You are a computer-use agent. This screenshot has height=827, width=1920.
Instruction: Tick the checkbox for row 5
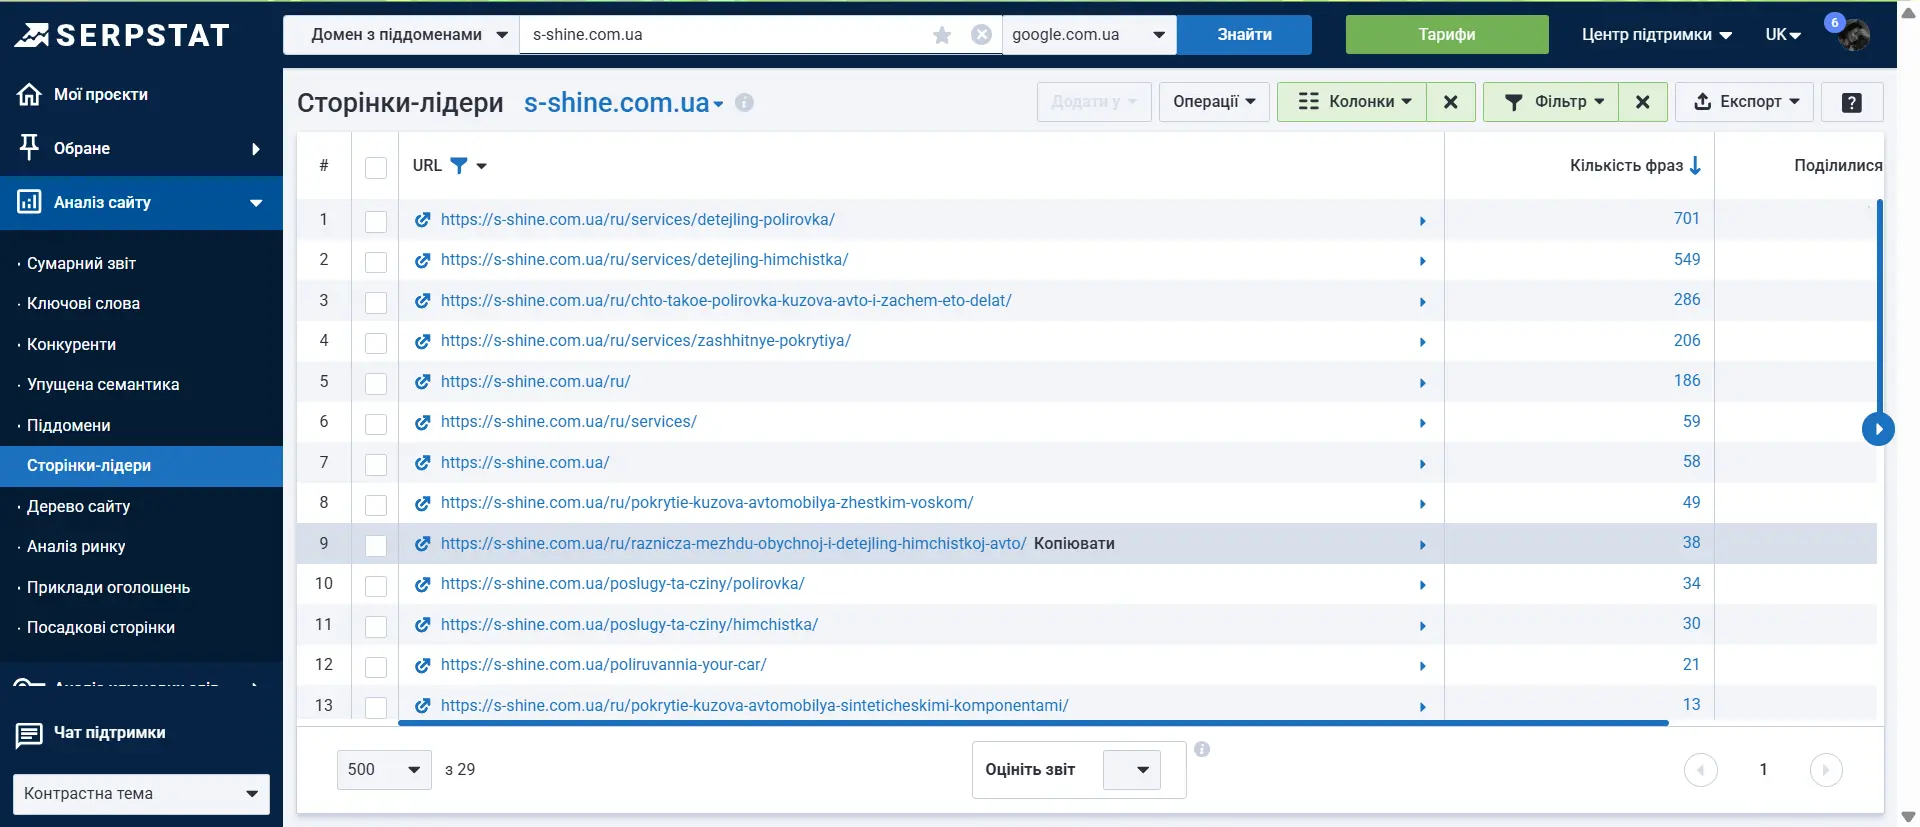[376, 383]
